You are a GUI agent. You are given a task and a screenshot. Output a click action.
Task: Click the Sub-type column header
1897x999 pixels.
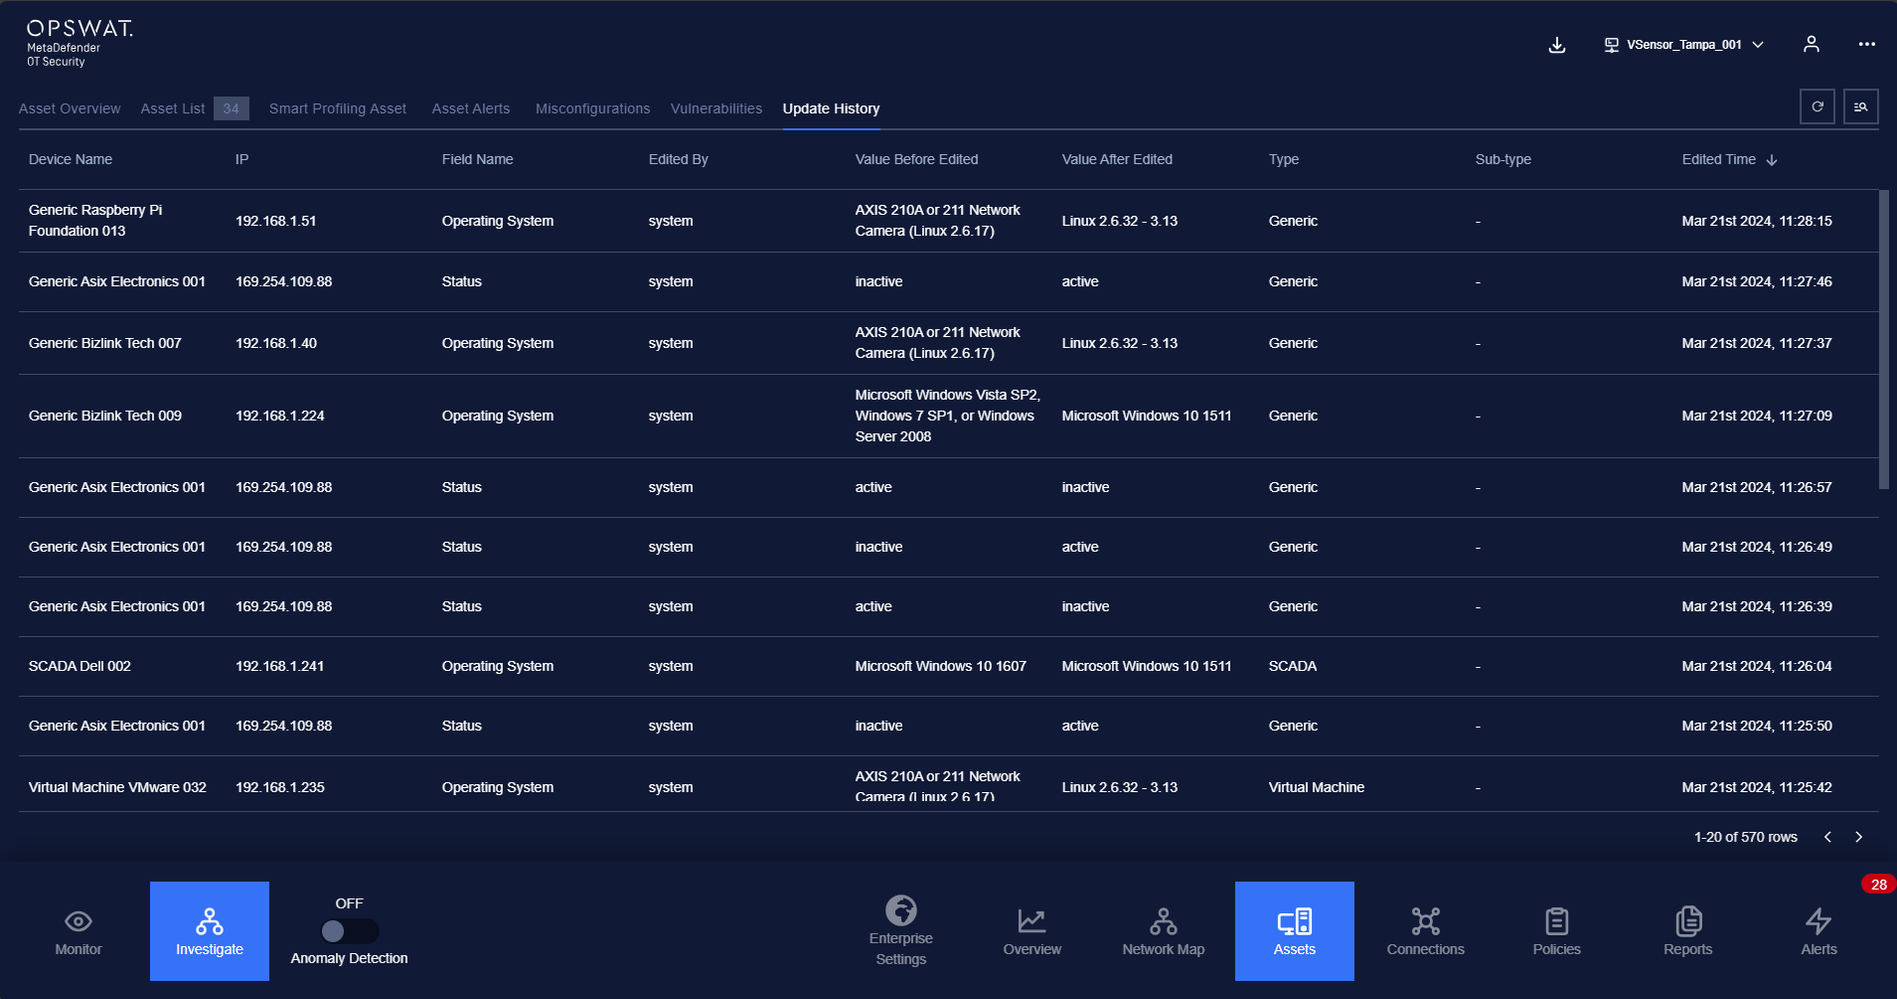click(1503, 159)
